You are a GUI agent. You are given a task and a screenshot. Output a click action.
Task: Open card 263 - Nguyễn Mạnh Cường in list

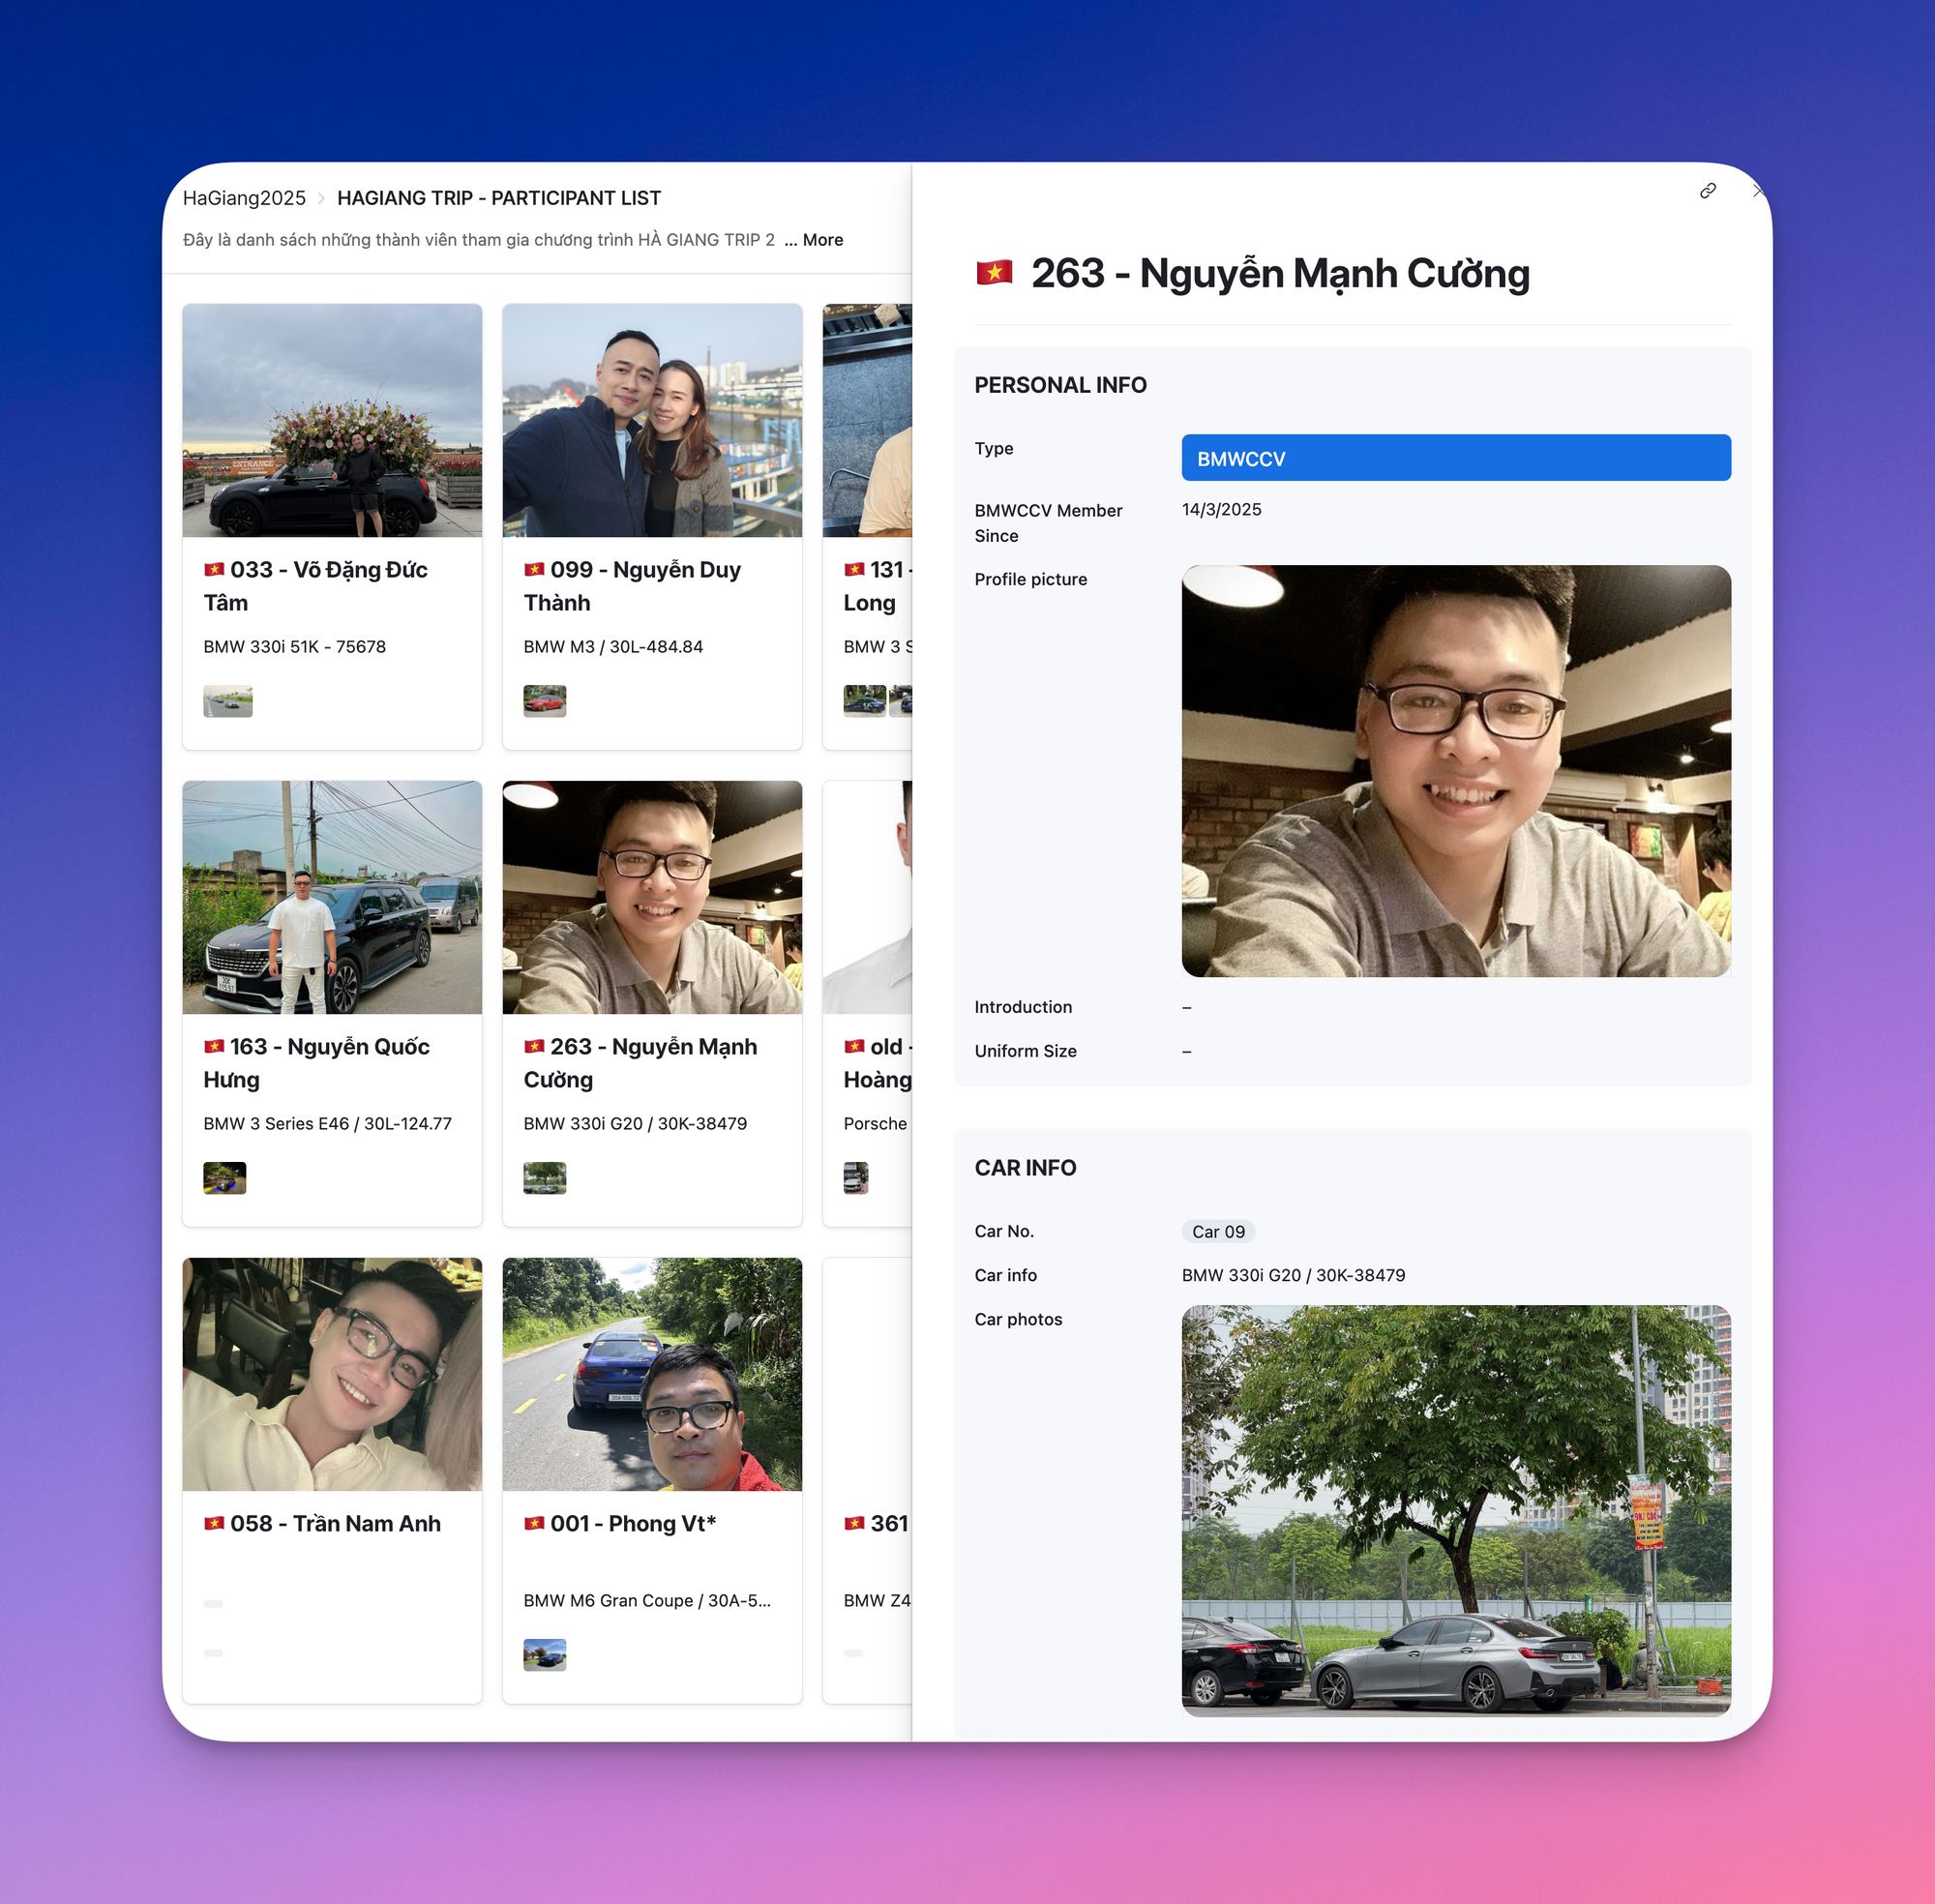[x=652, y=1003]
